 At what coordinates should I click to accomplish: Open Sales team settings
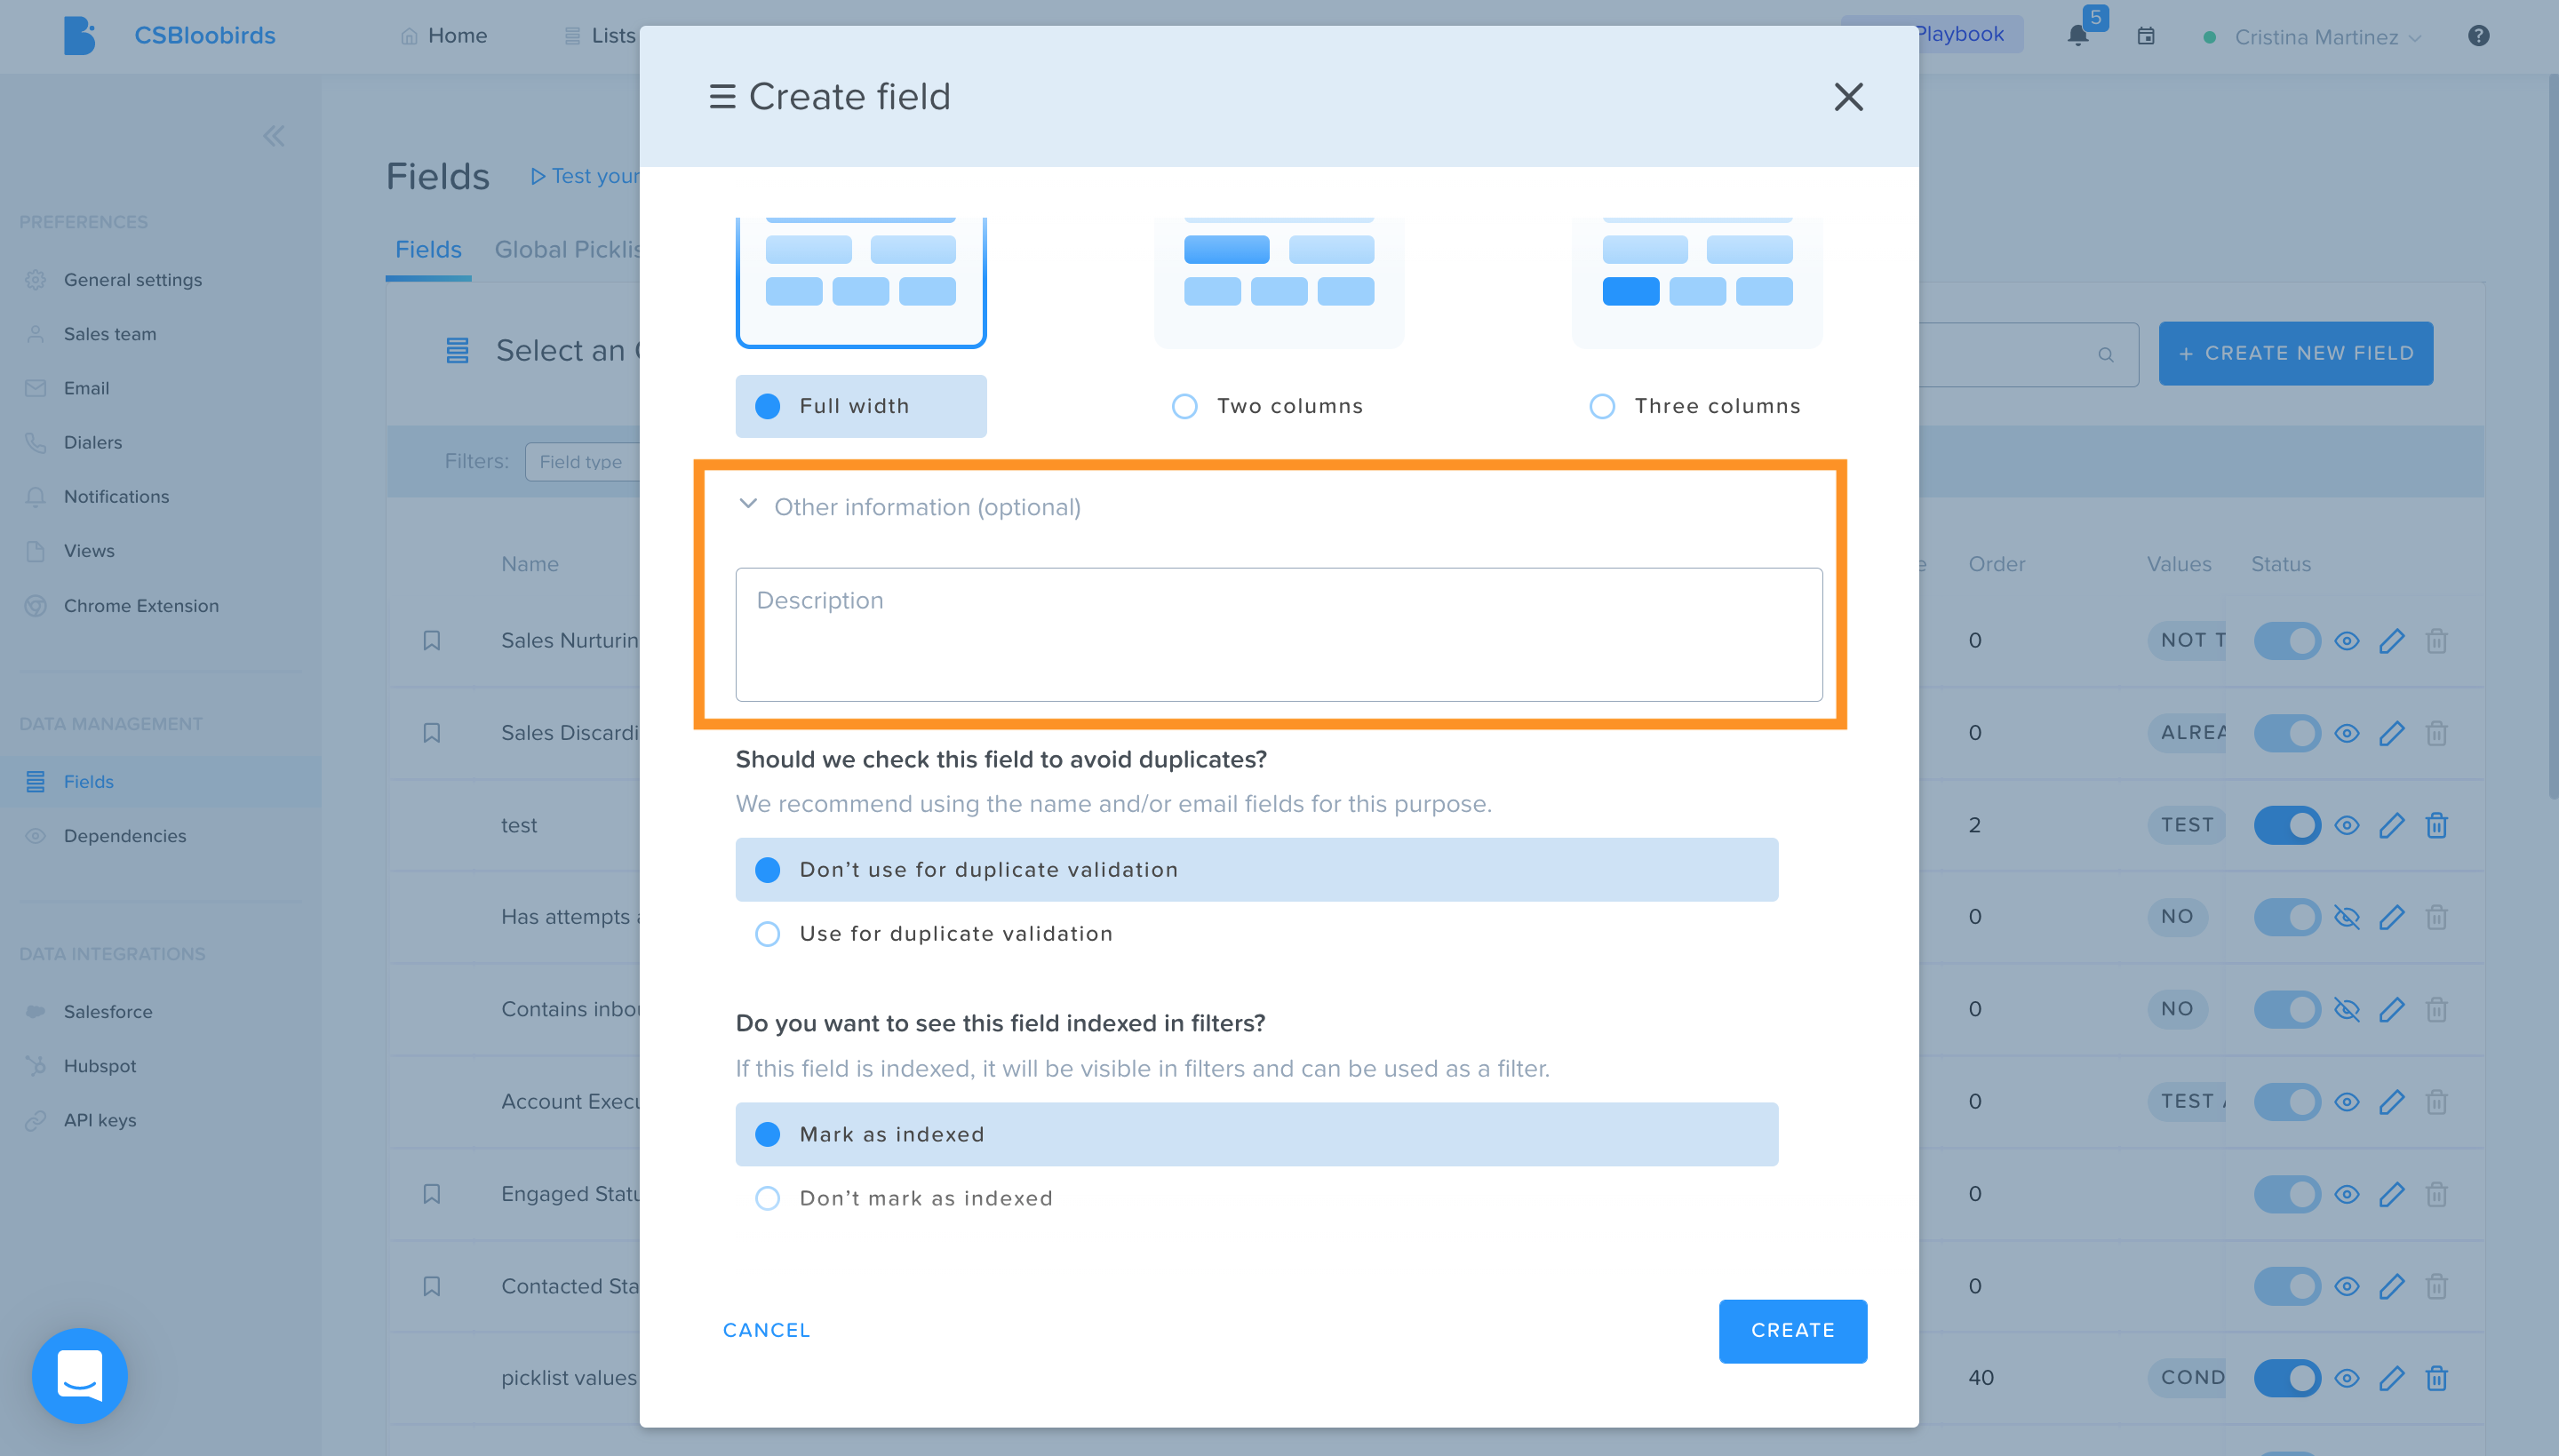pyautogui.click(x=109, y=334)
